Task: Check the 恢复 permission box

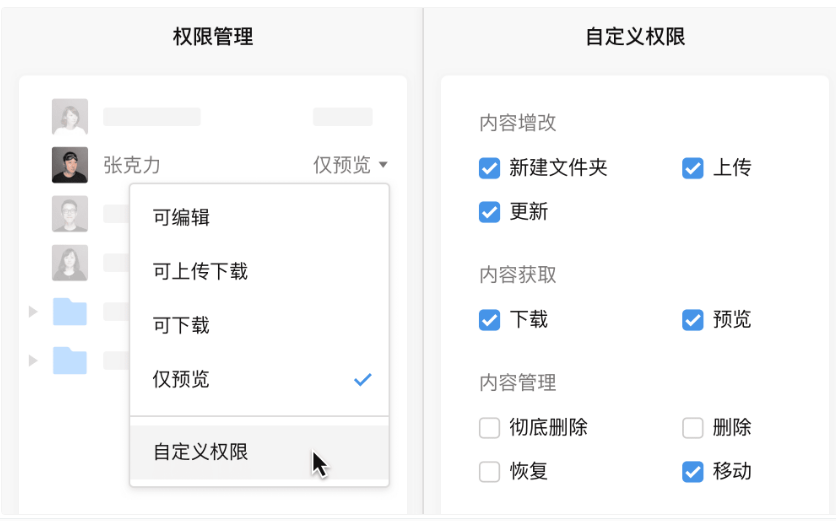Action: point(489,471)
